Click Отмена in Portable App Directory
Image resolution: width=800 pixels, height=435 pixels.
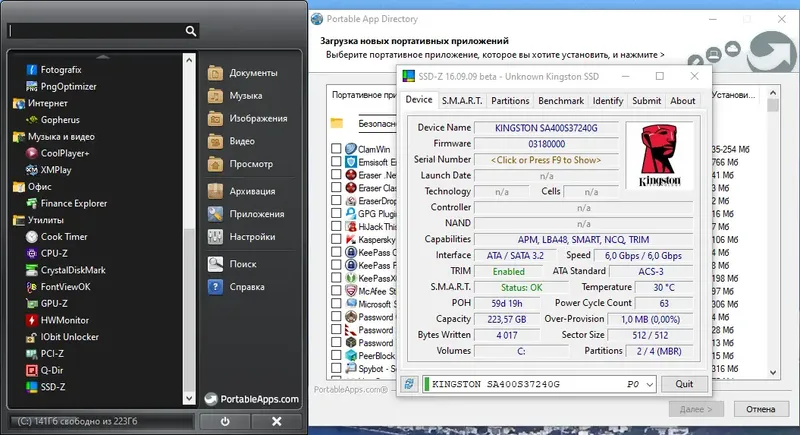coord(760,409)
